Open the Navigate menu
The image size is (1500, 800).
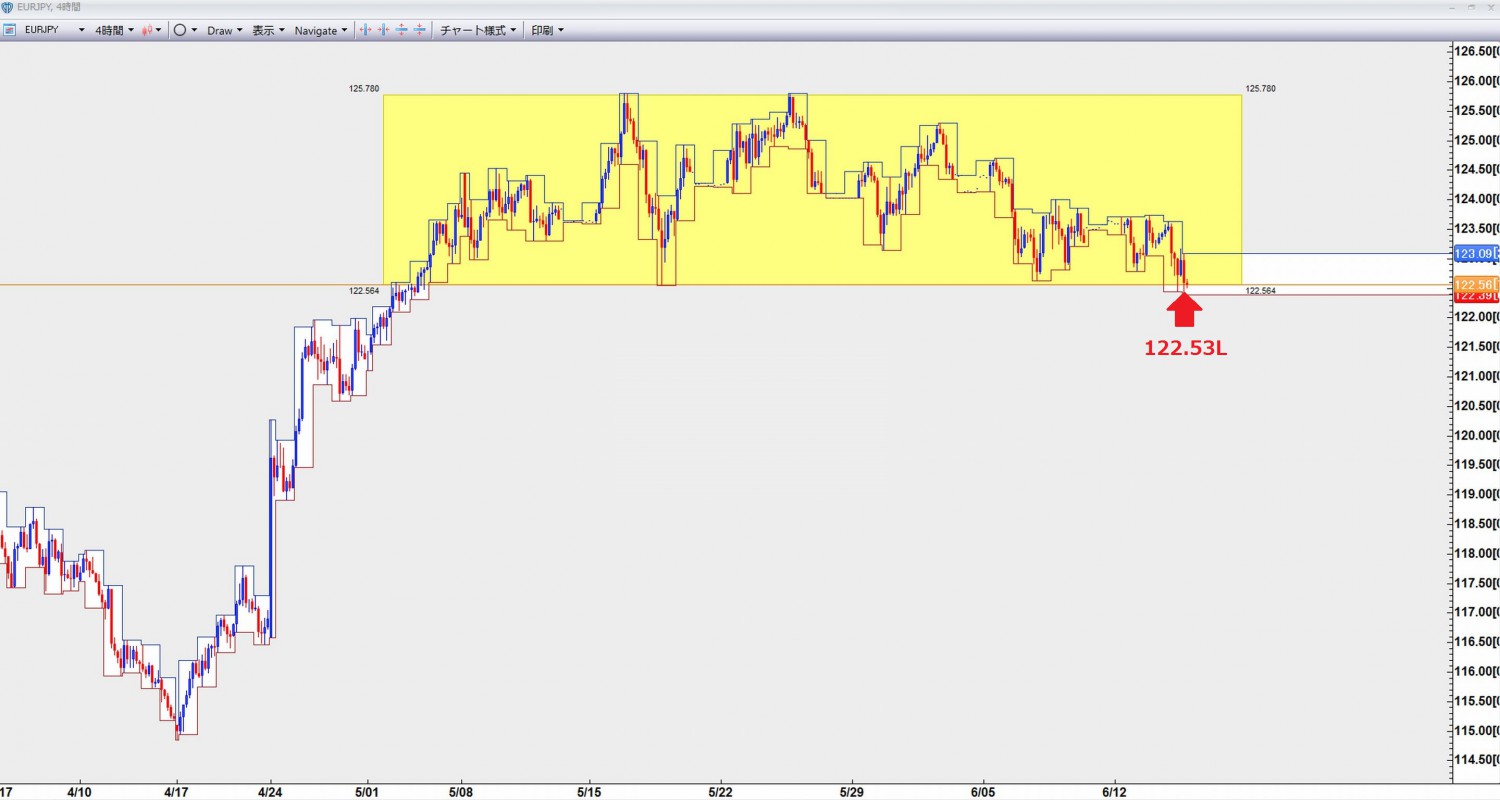(x=321, y=30)
